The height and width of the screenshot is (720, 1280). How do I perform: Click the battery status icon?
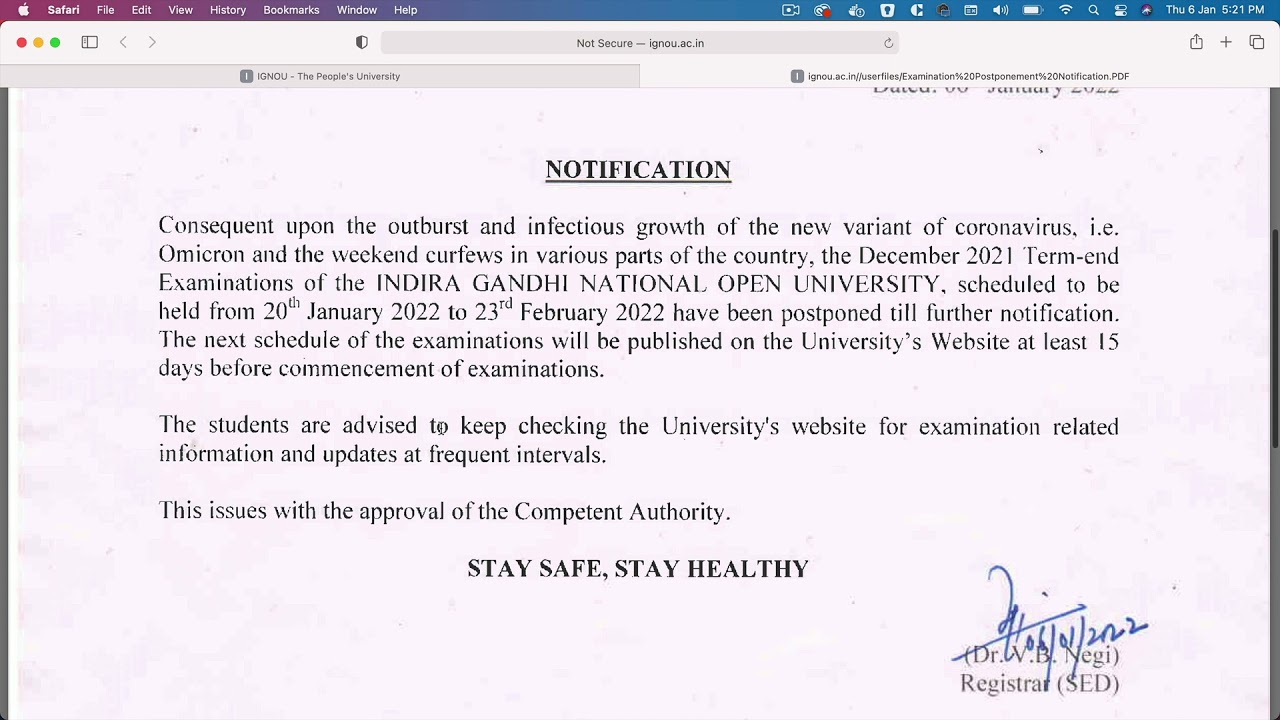click(1033, 10)
